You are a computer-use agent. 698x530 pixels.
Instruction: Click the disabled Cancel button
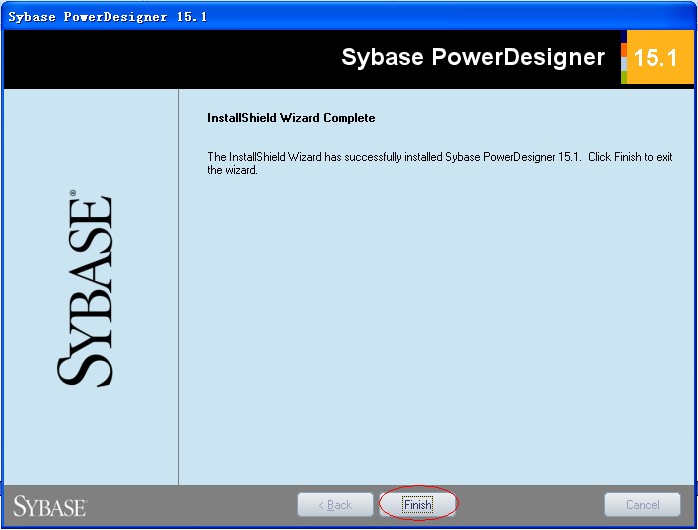tap(642, 505)
